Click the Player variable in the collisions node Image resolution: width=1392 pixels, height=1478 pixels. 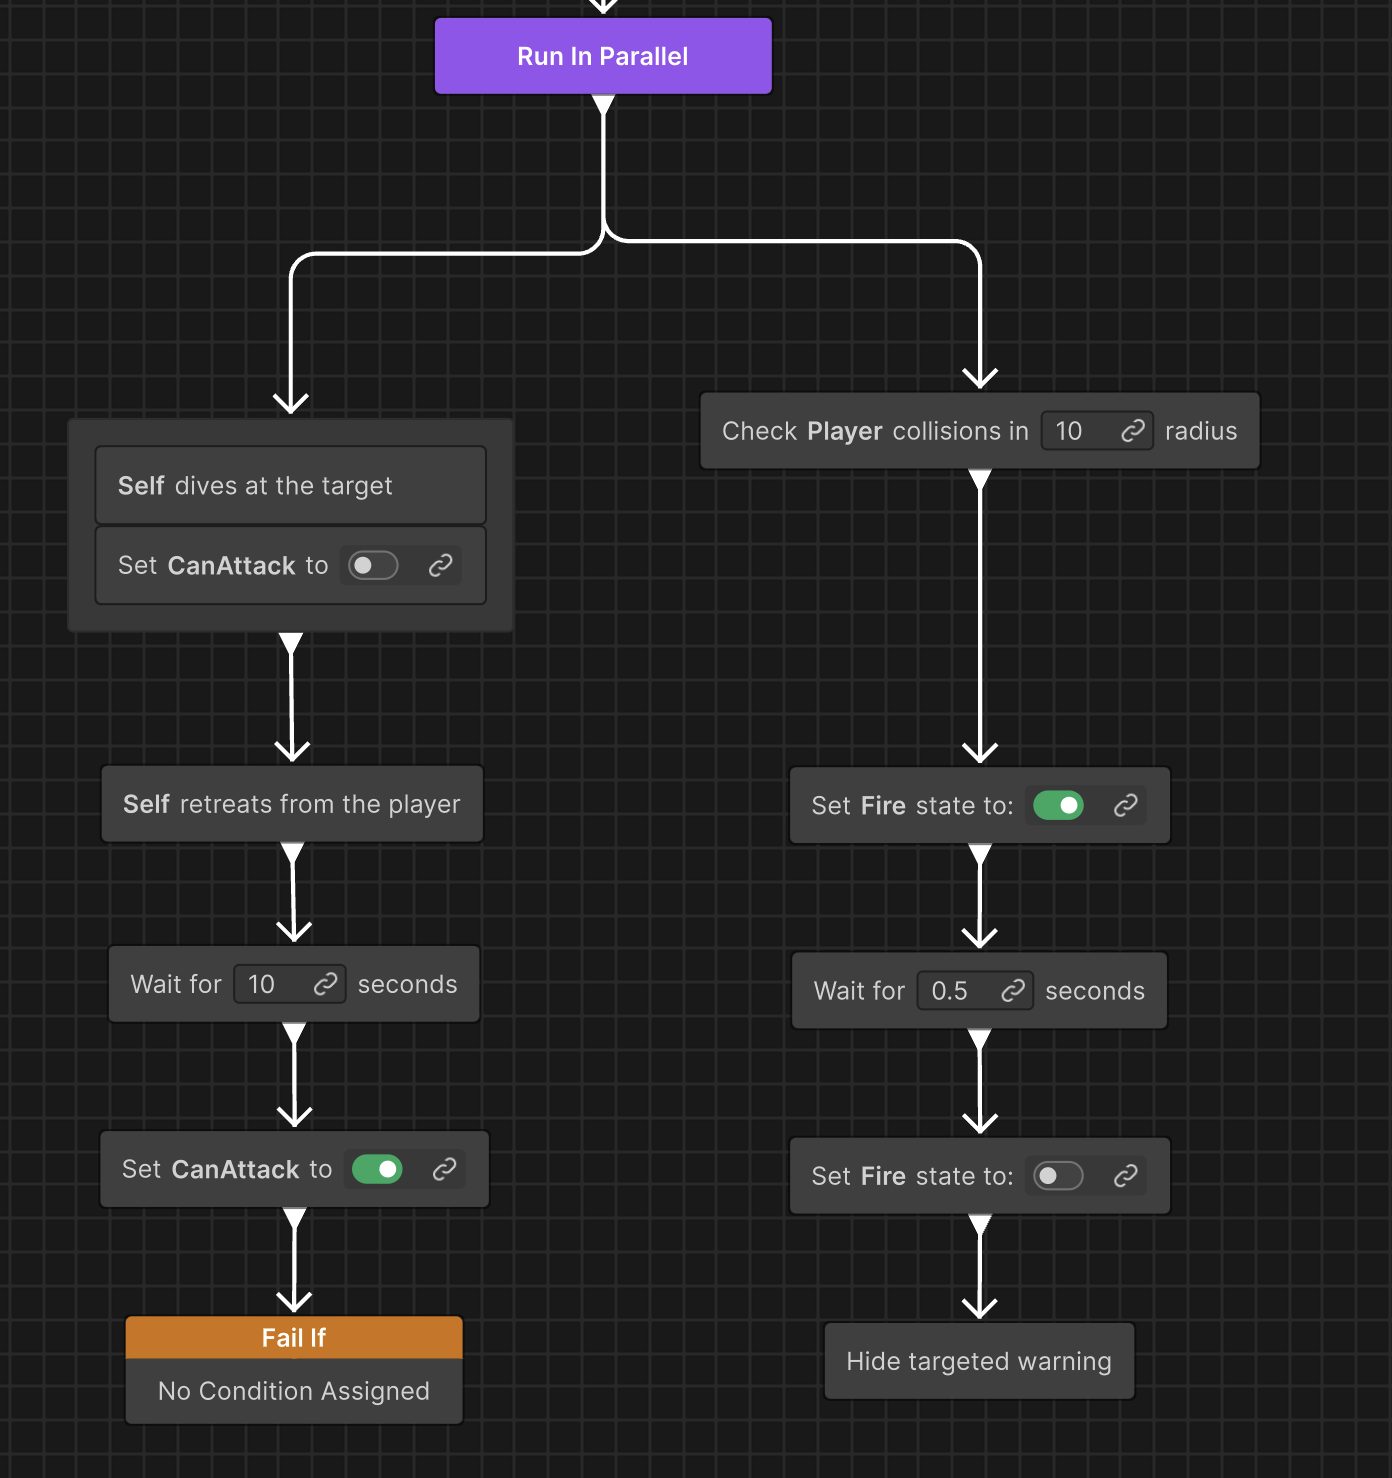(x=845, y=431)
